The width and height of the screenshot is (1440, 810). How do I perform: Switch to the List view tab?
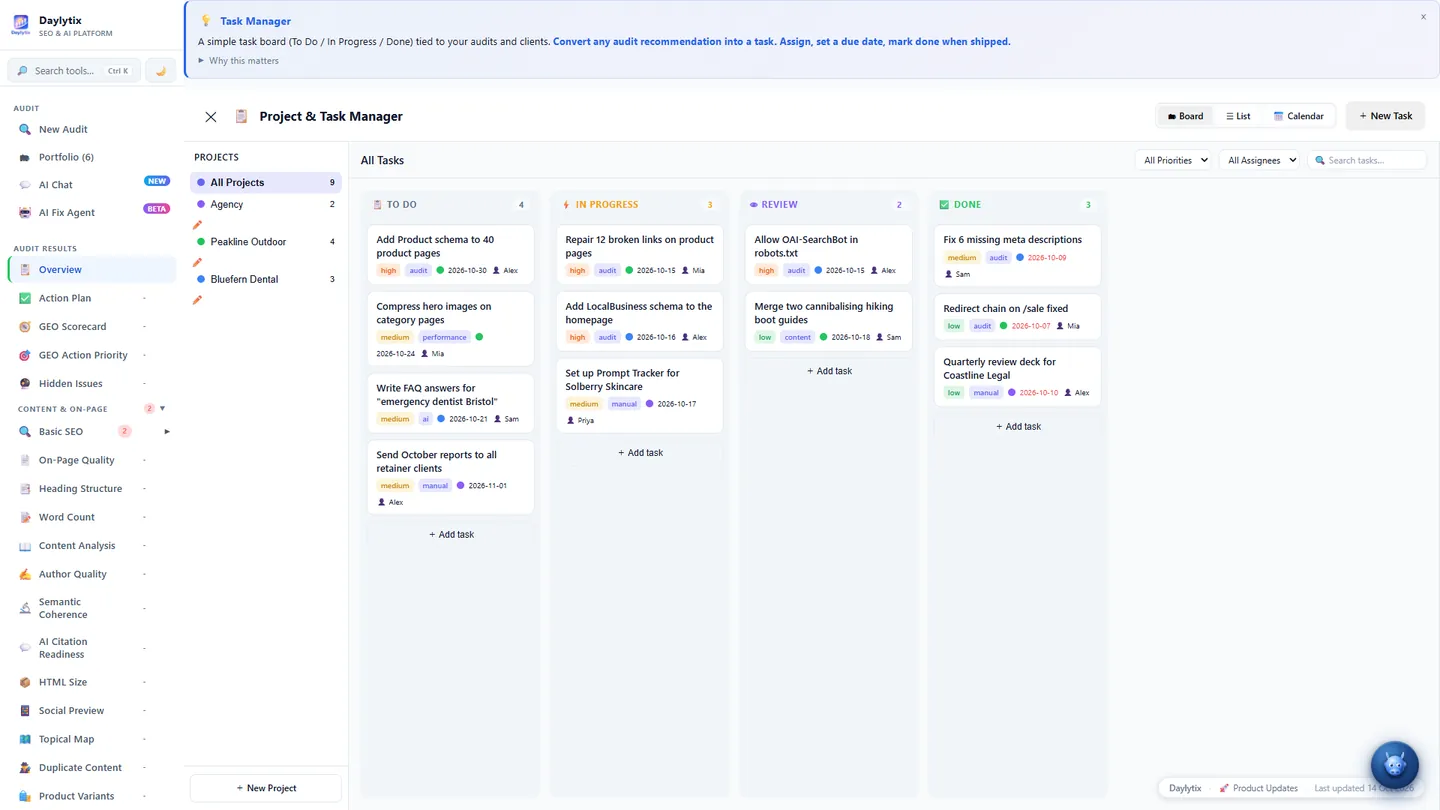point(1238,116)
